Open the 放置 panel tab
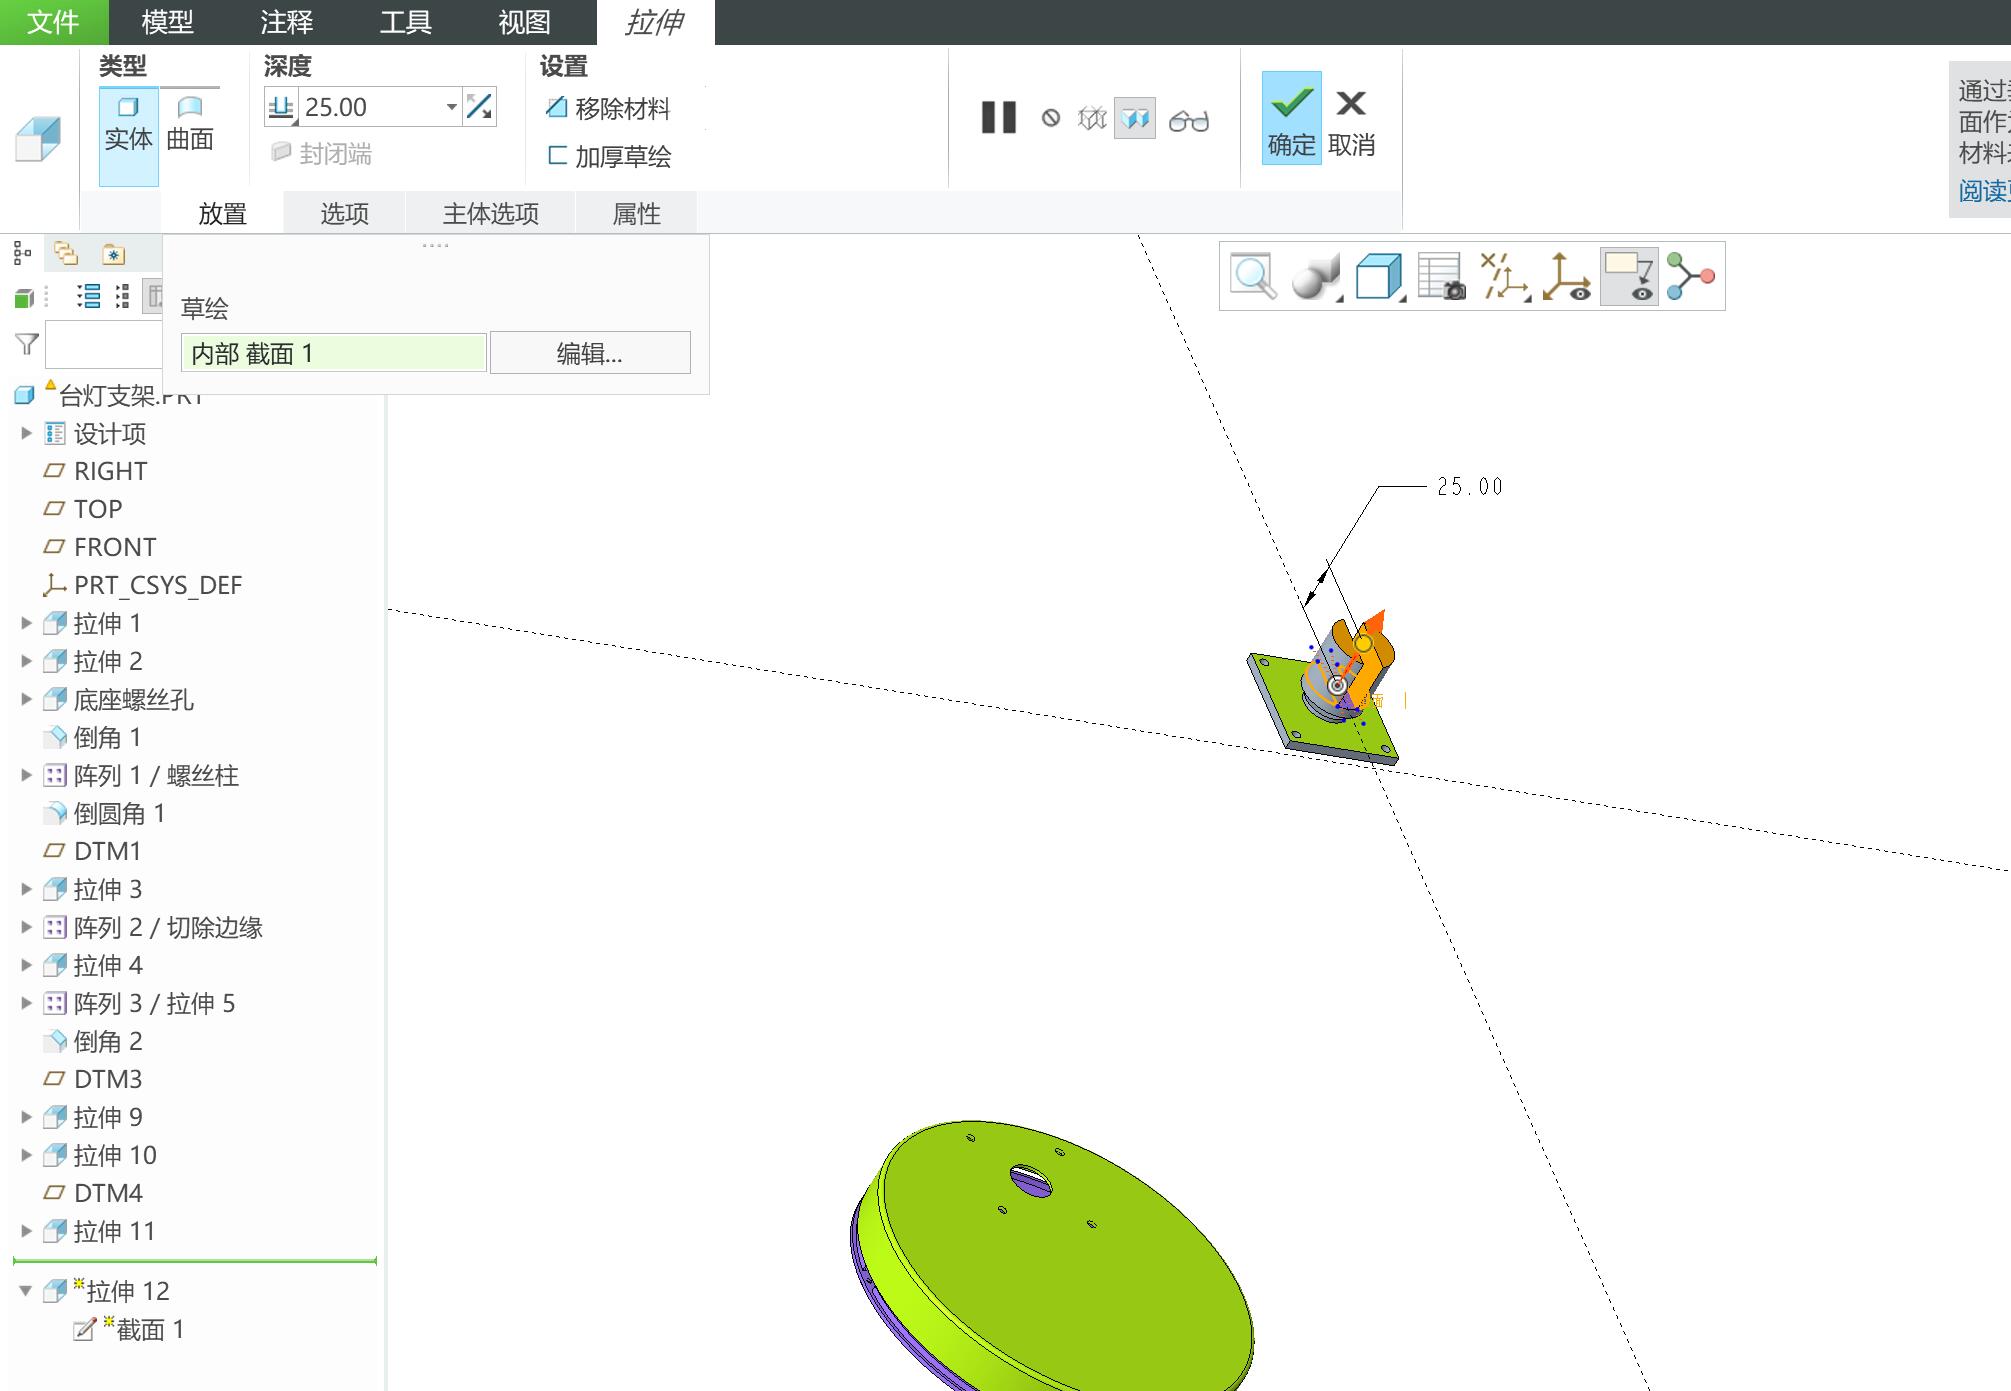Viewport: 2011px width, 1391px height. point(222,214)
